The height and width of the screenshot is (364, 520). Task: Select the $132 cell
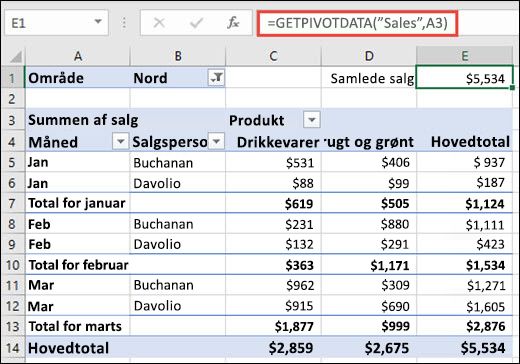(273, 244)
